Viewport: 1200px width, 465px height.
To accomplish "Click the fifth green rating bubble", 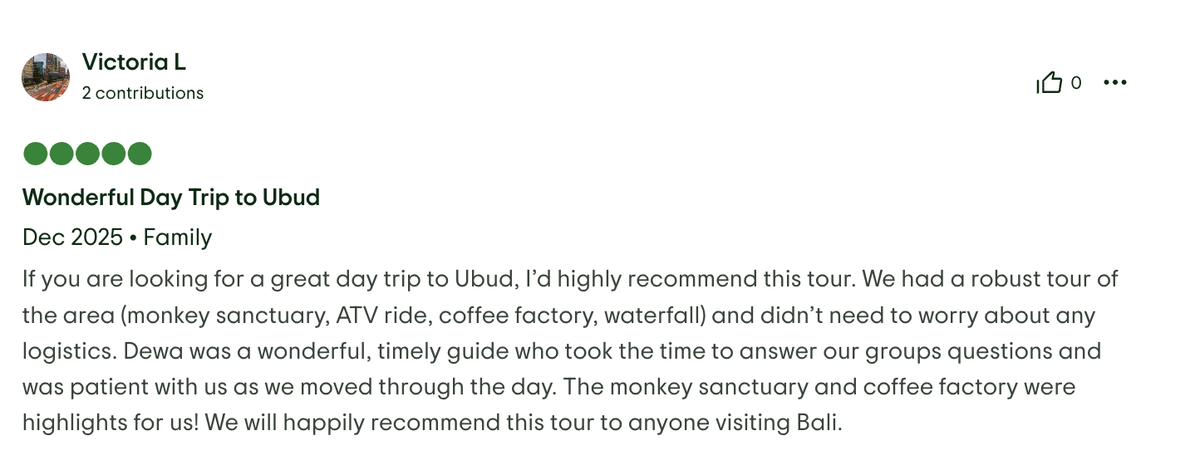I will tap(139, 154).
